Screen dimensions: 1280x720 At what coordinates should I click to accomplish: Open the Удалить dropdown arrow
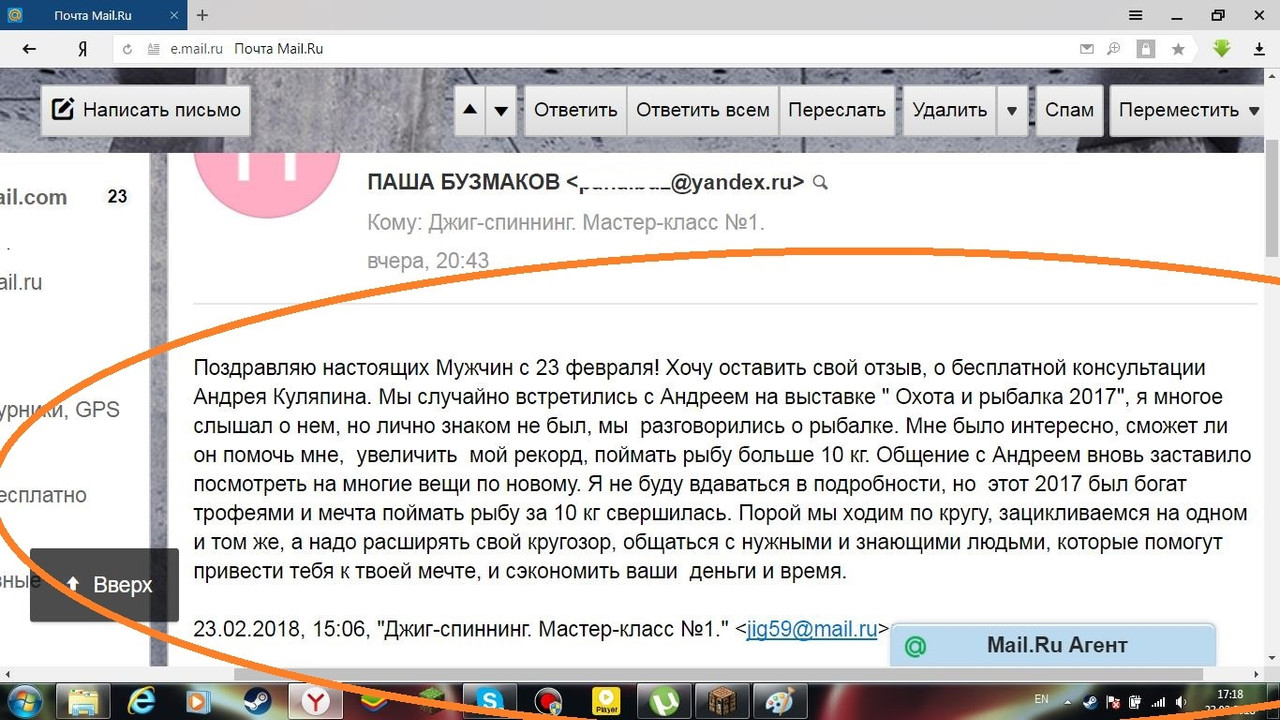[1012, 110]
